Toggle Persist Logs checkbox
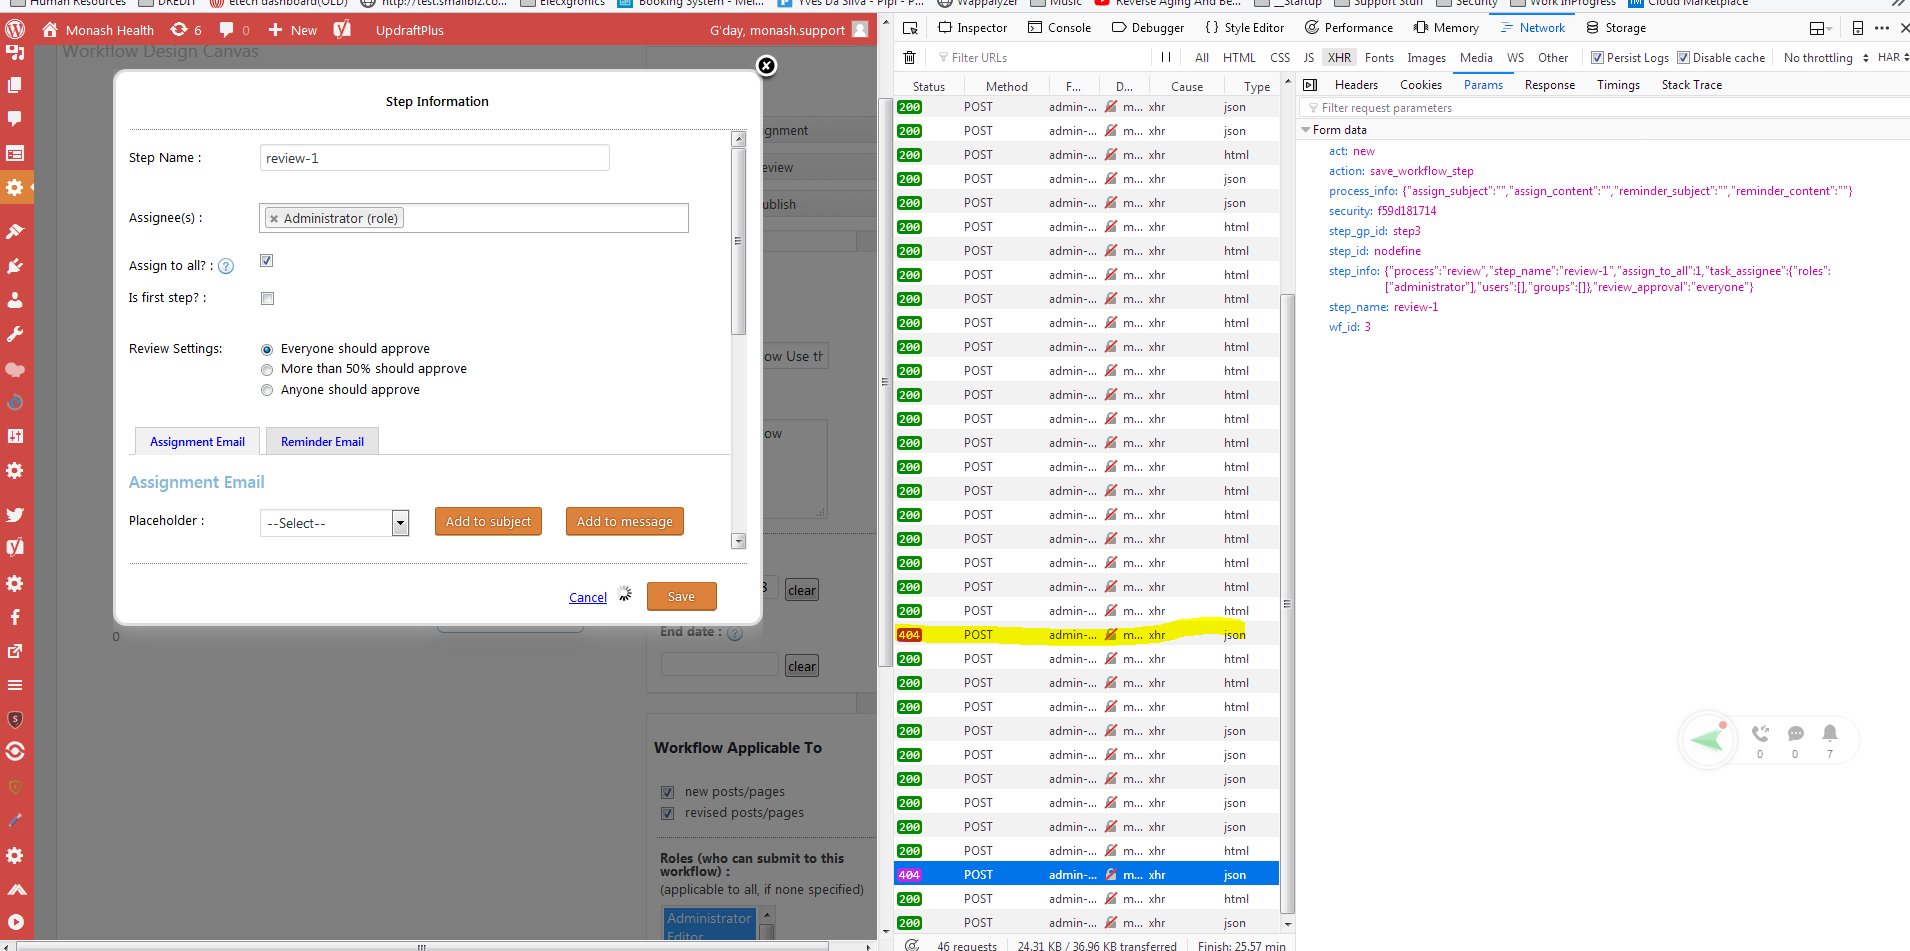 pos(1597,58)
